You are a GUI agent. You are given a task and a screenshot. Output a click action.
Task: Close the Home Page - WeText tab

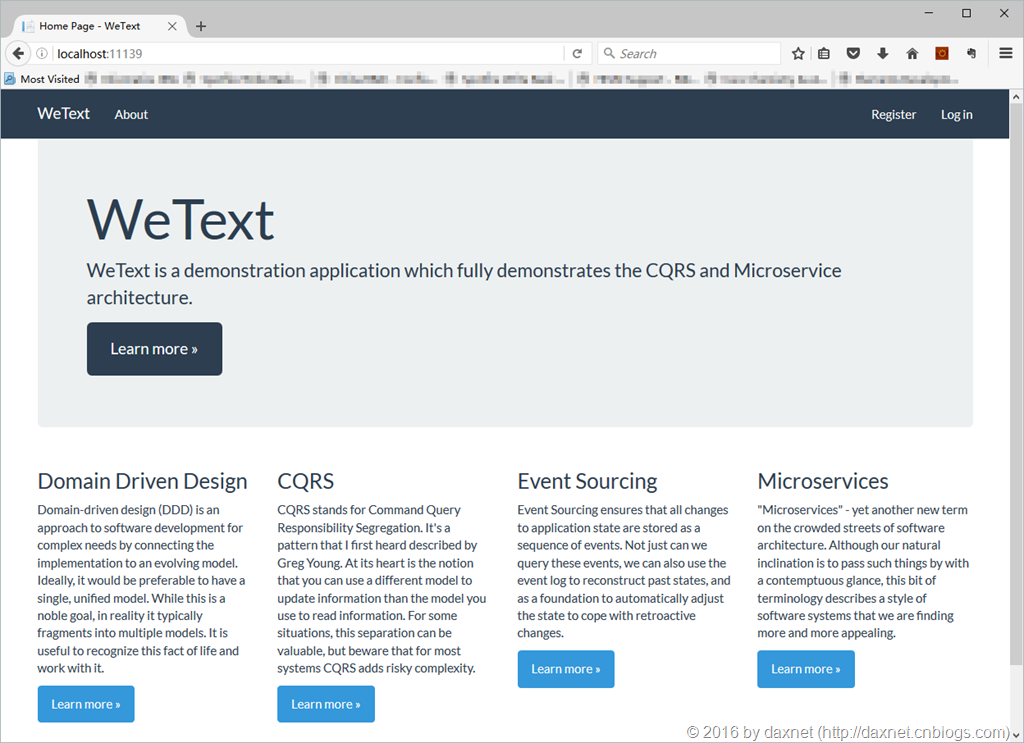click(172, 26)
